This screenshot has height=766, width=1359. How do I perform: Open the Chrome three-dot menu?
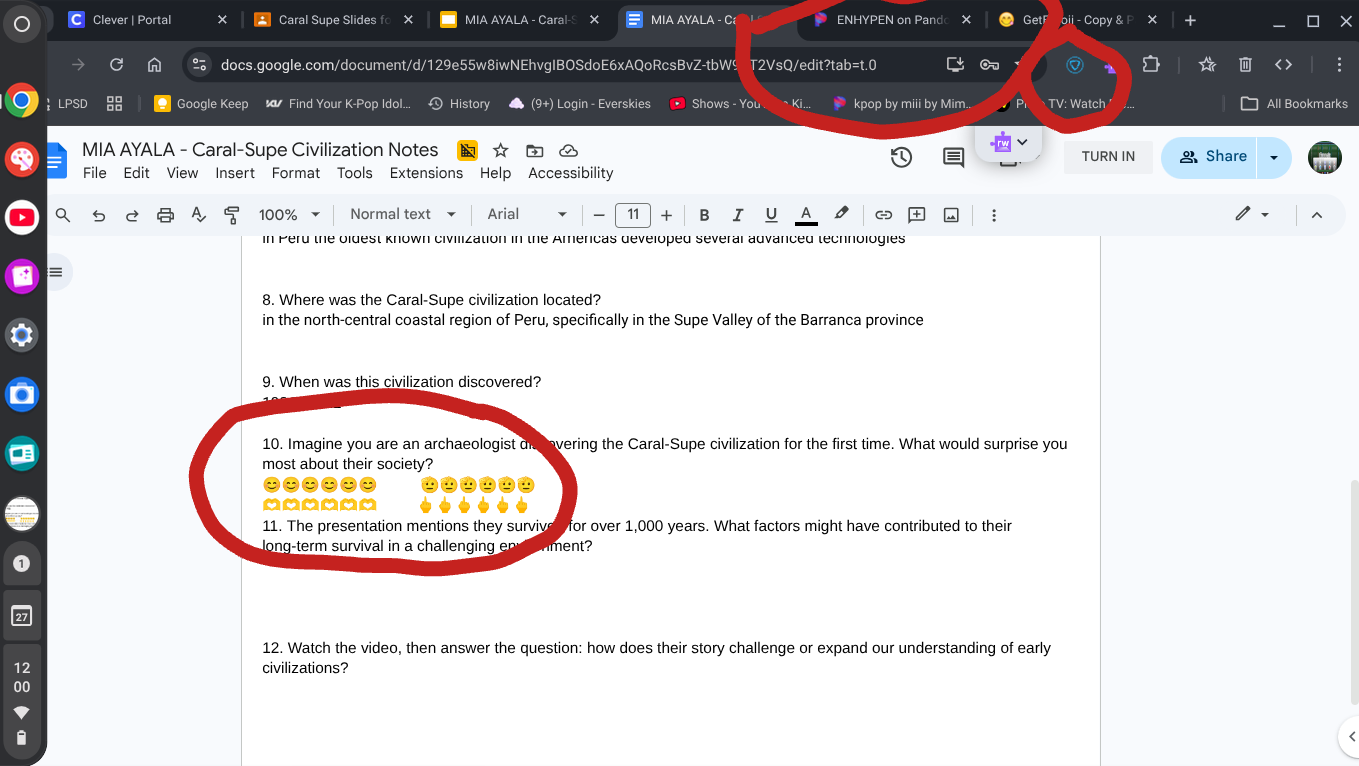tap(1339, 65)
